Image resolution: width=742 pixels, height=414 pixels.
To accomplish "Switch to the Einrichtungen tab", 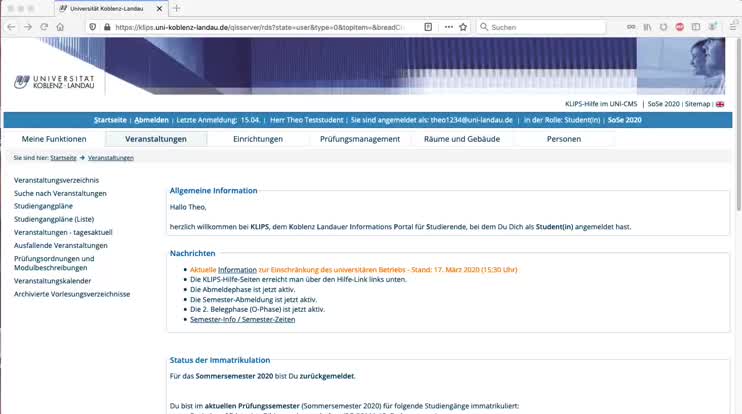I will (258, 139).
